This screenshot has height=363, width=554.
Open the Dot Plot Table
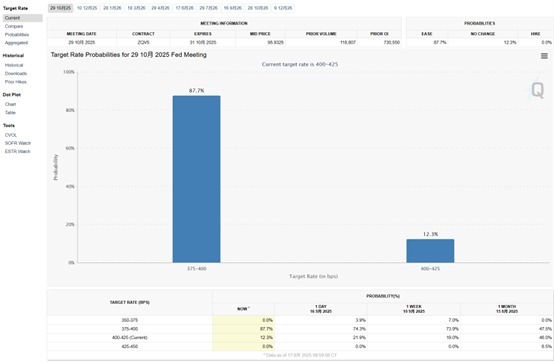click(10, 113)
